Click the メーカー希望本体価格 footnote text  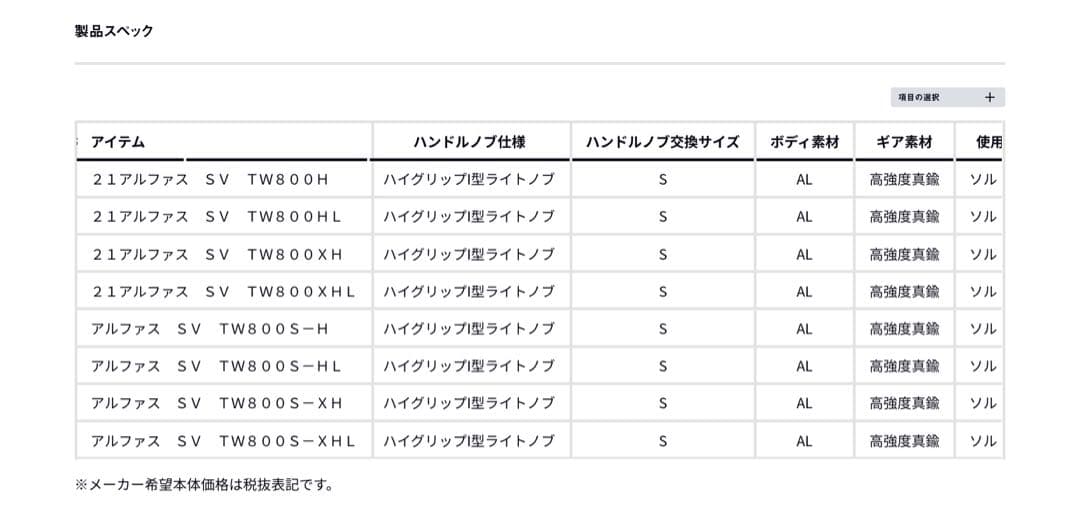click(203, 485)
